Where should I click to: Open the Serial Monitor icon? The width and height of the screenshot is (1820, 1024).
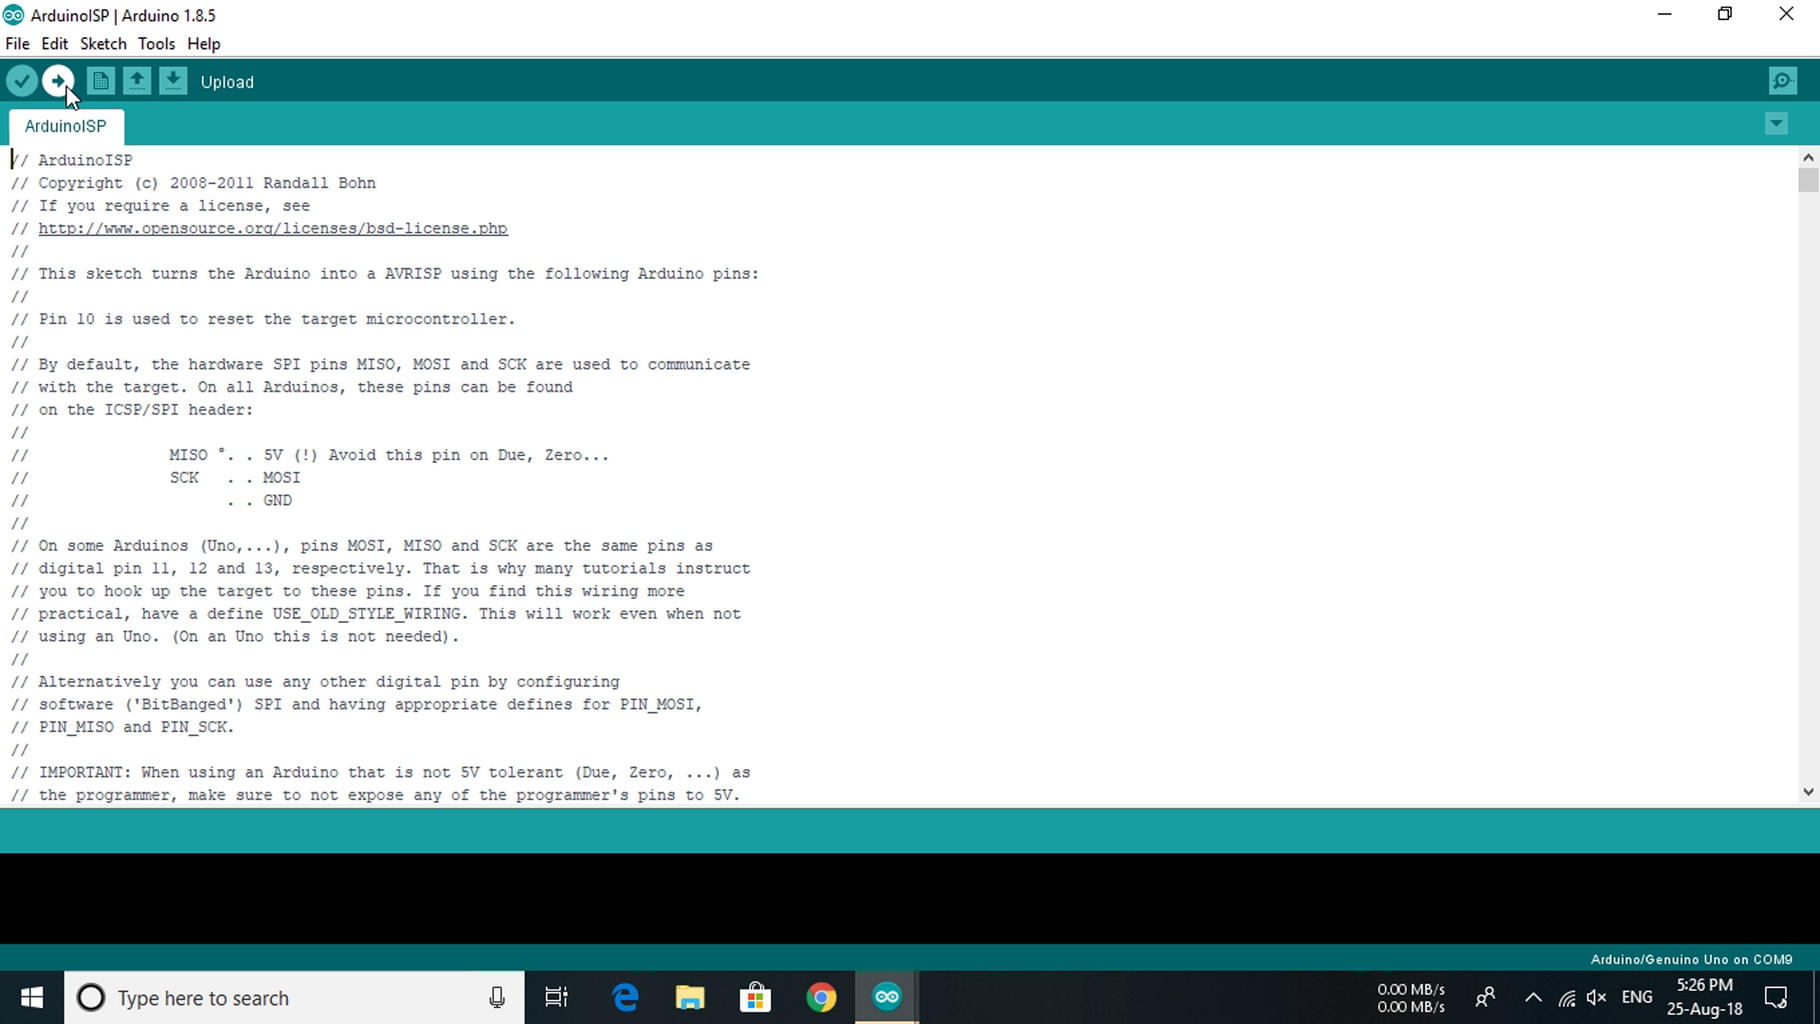1782,81
